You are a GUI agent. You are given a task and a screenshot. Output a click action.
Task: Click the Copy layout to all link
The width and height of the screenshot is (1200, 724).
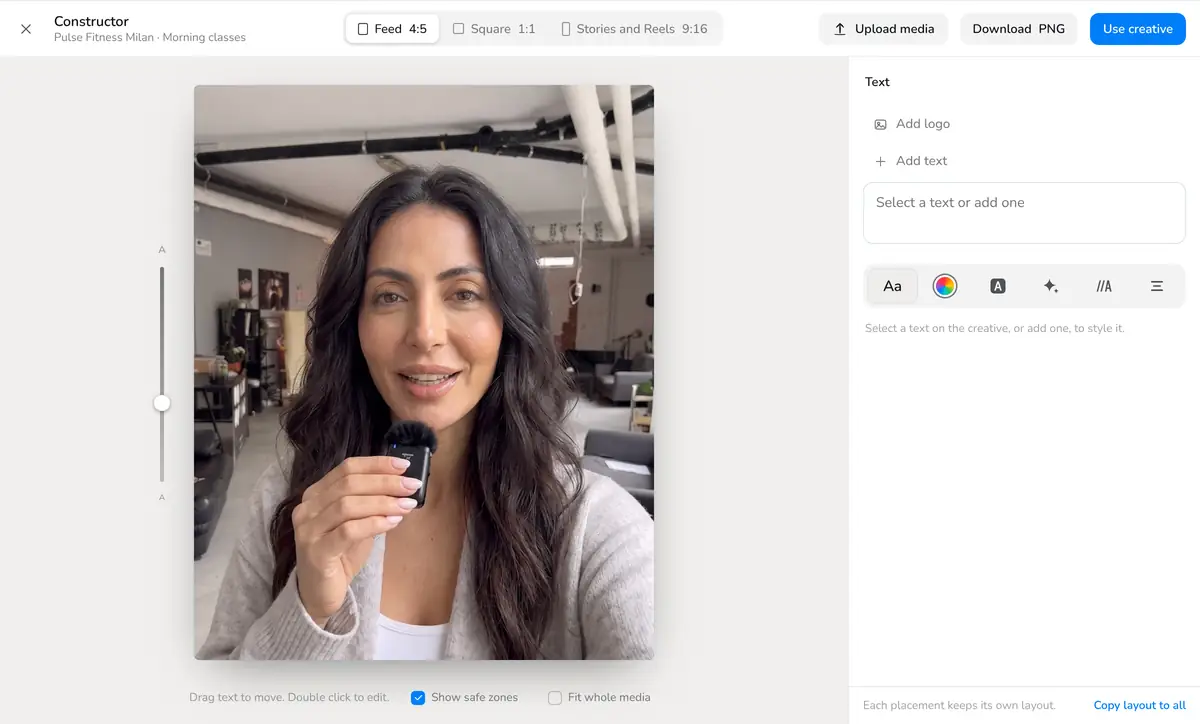pos(1139,706)
